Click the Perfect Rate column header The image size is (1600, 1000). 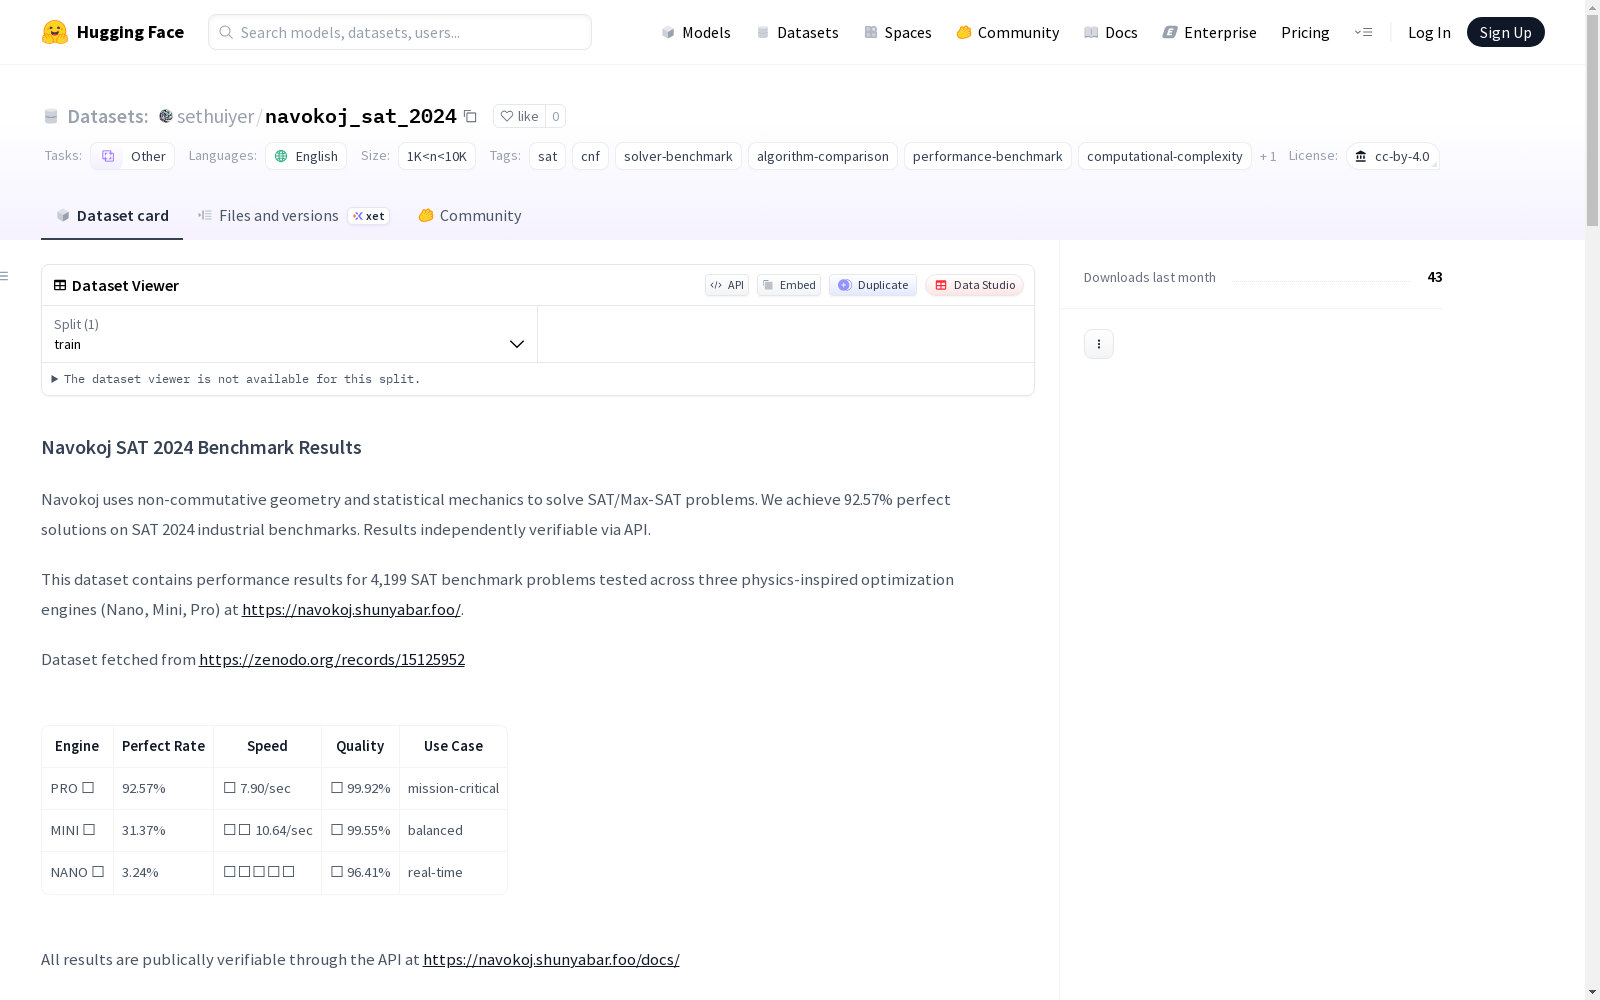tap(163, 746)
